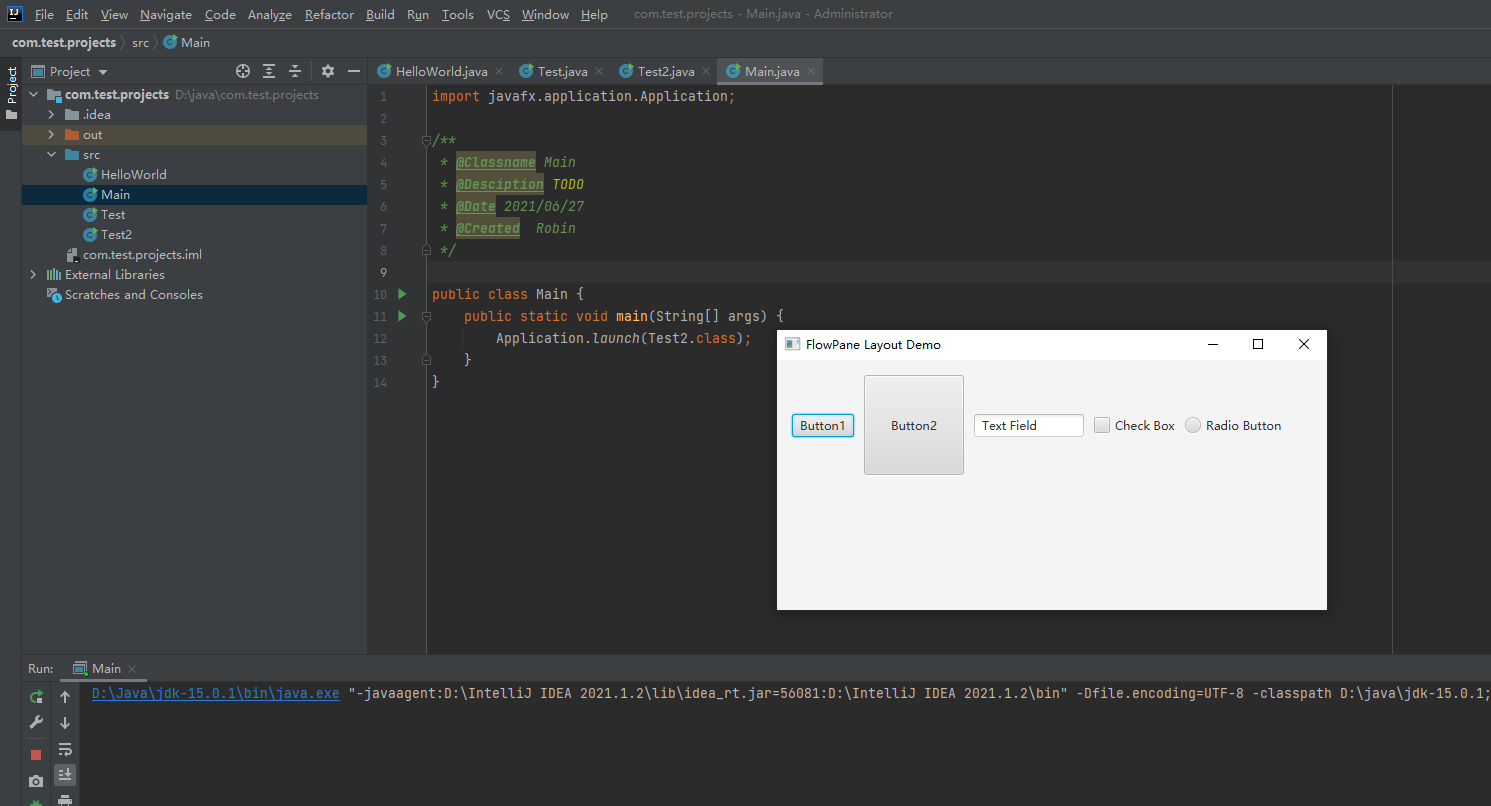The width and height of the screenshot is (1491, 806).
Task: Close the HelloWorld.java editor tab
Action: click(498, 71)
